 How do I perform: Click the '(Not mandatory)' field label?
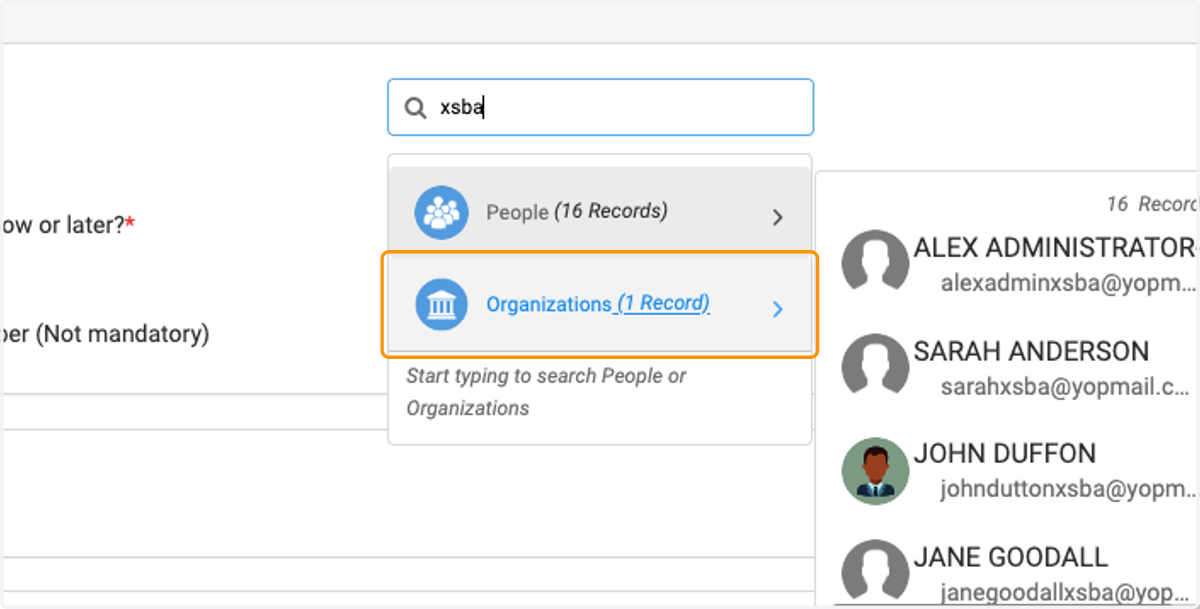[x=122, y=334]
